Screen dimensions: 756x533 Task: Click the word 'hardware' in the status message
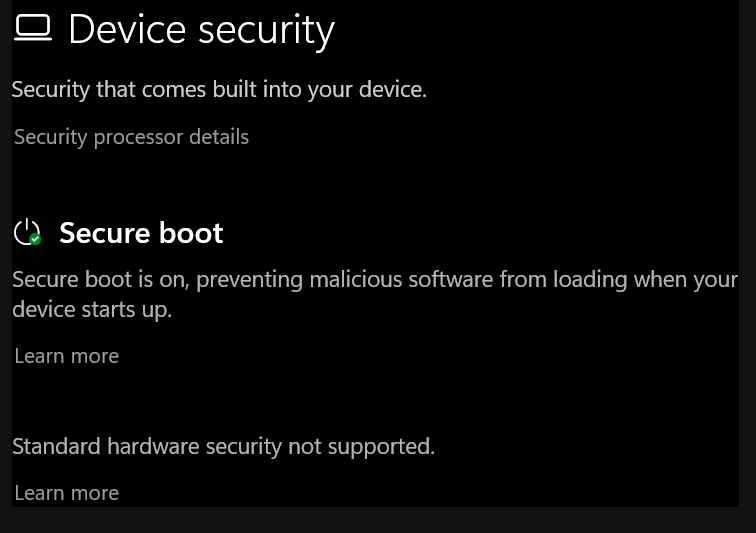(x=153, y=446)
